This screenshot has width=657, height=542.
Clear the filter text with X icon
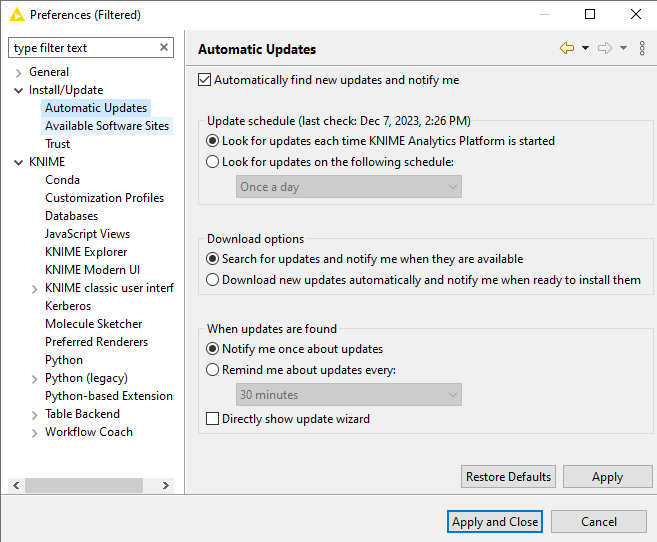pos(164,47)
